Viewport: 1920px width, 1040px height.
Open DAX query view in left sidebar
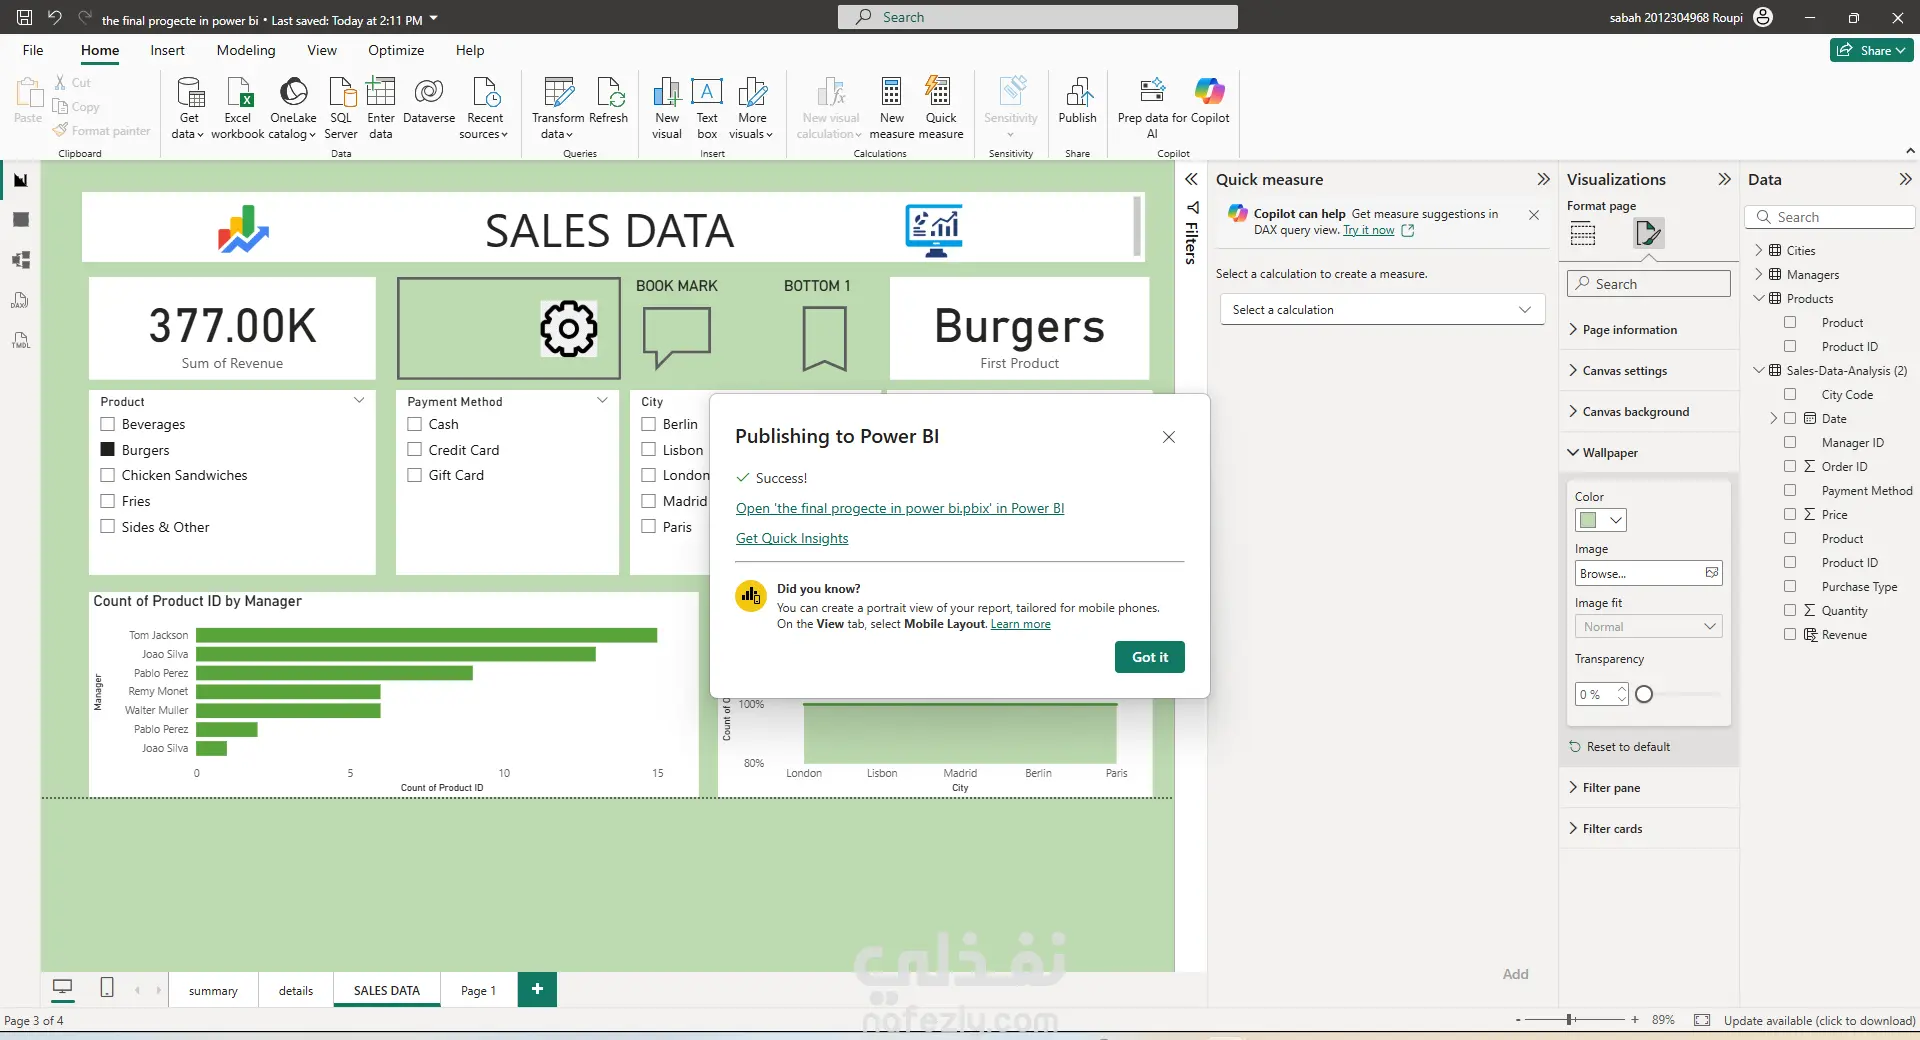coord(21,300)
